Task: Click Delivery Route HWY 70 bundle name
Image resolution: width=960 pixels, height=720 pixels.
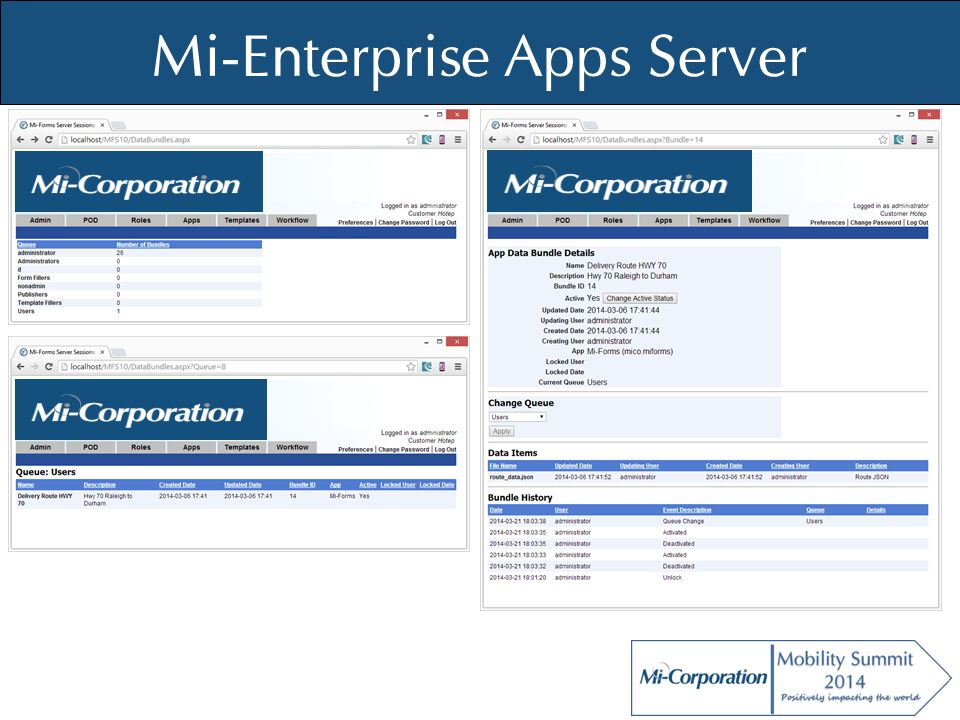Action: click(x=45, y=500)
